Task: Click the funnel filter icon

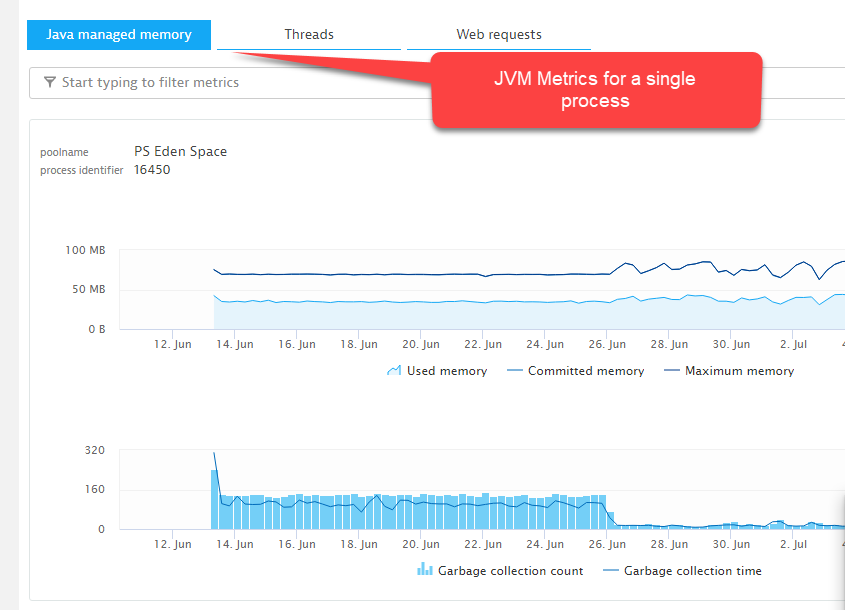Action: [x=49, y=83]
